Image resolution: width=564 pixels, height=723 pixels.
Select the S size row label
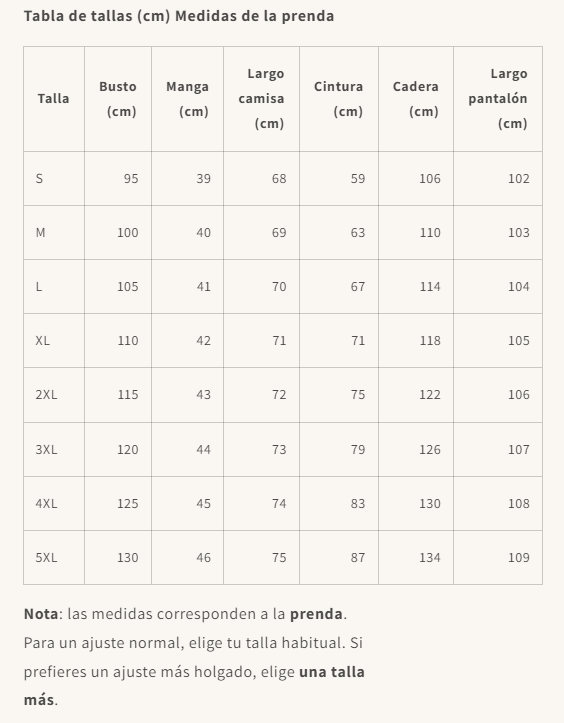[39, 178]
